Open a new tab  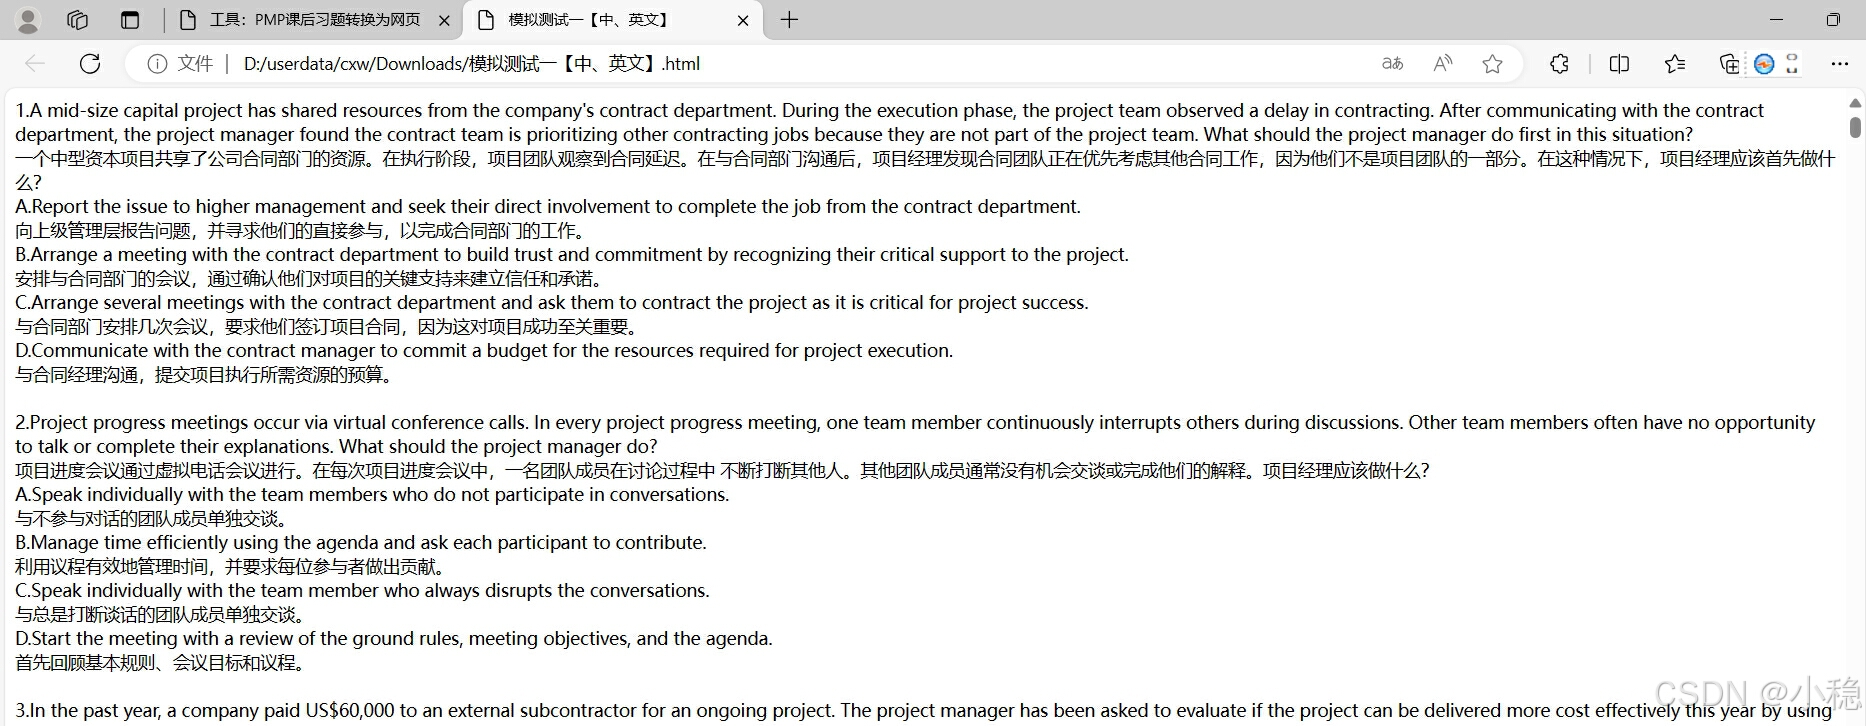(x=789, y=20)
